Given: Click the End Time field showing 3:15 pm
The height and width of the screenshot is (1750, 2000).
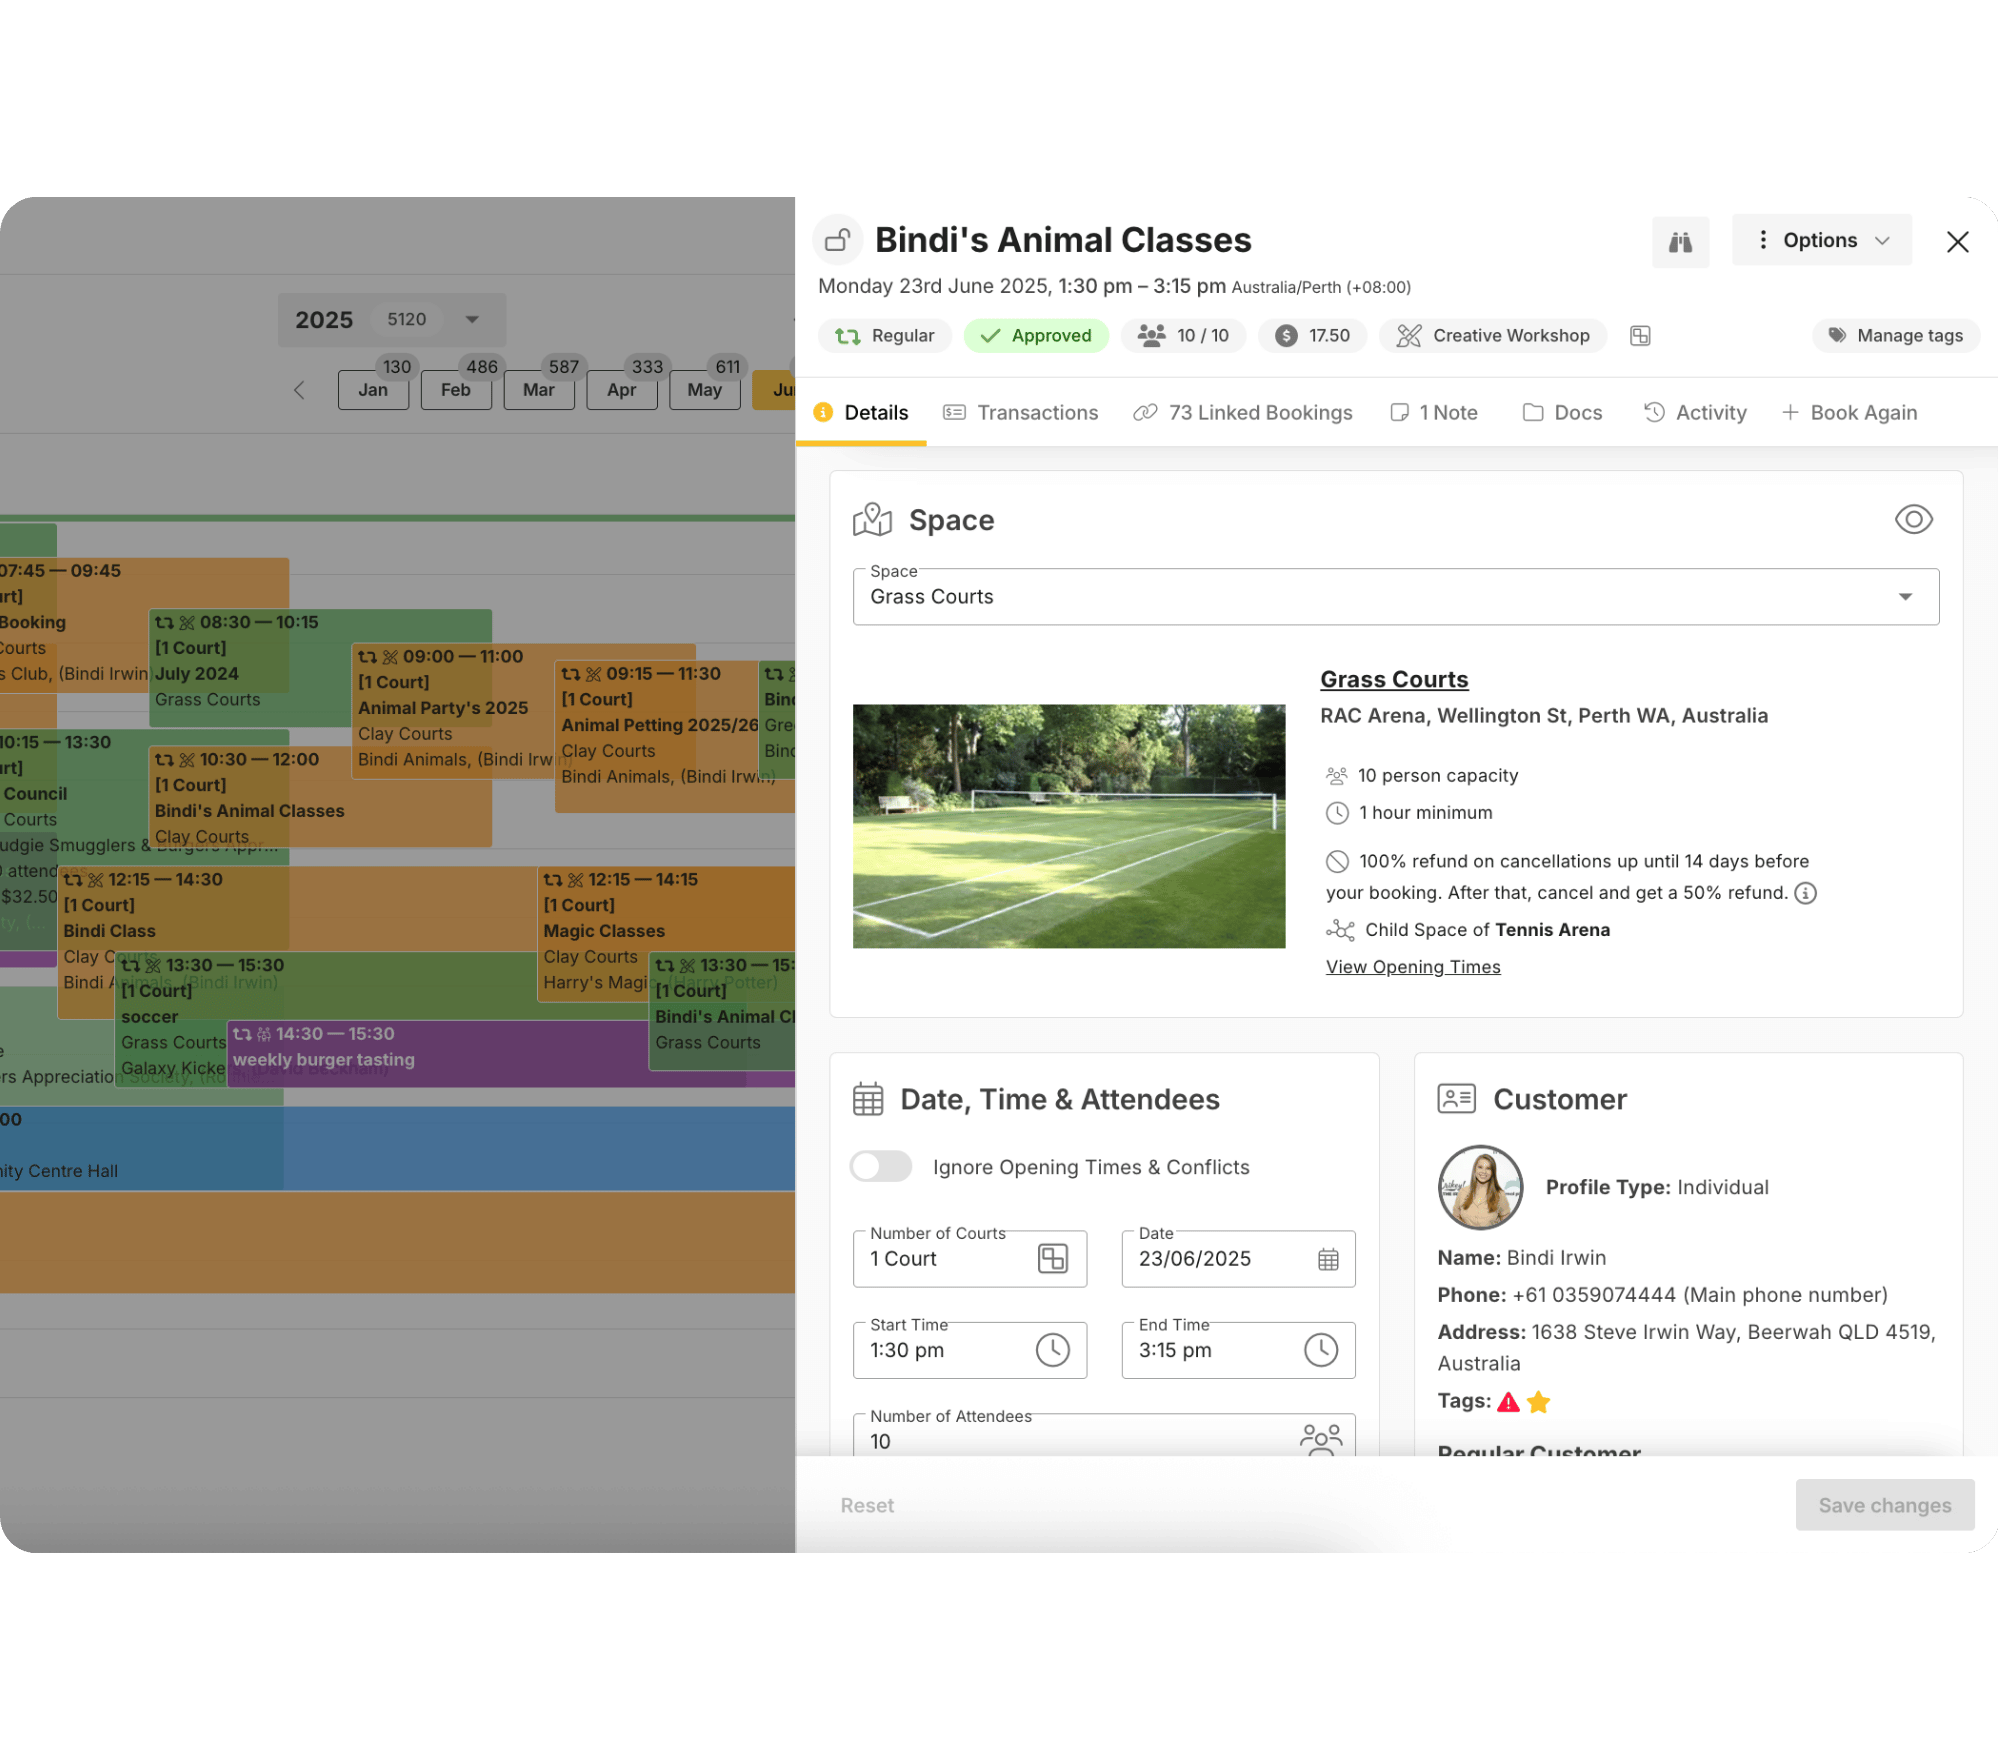Looking at the screenshot, I should click(1237, 1350).
